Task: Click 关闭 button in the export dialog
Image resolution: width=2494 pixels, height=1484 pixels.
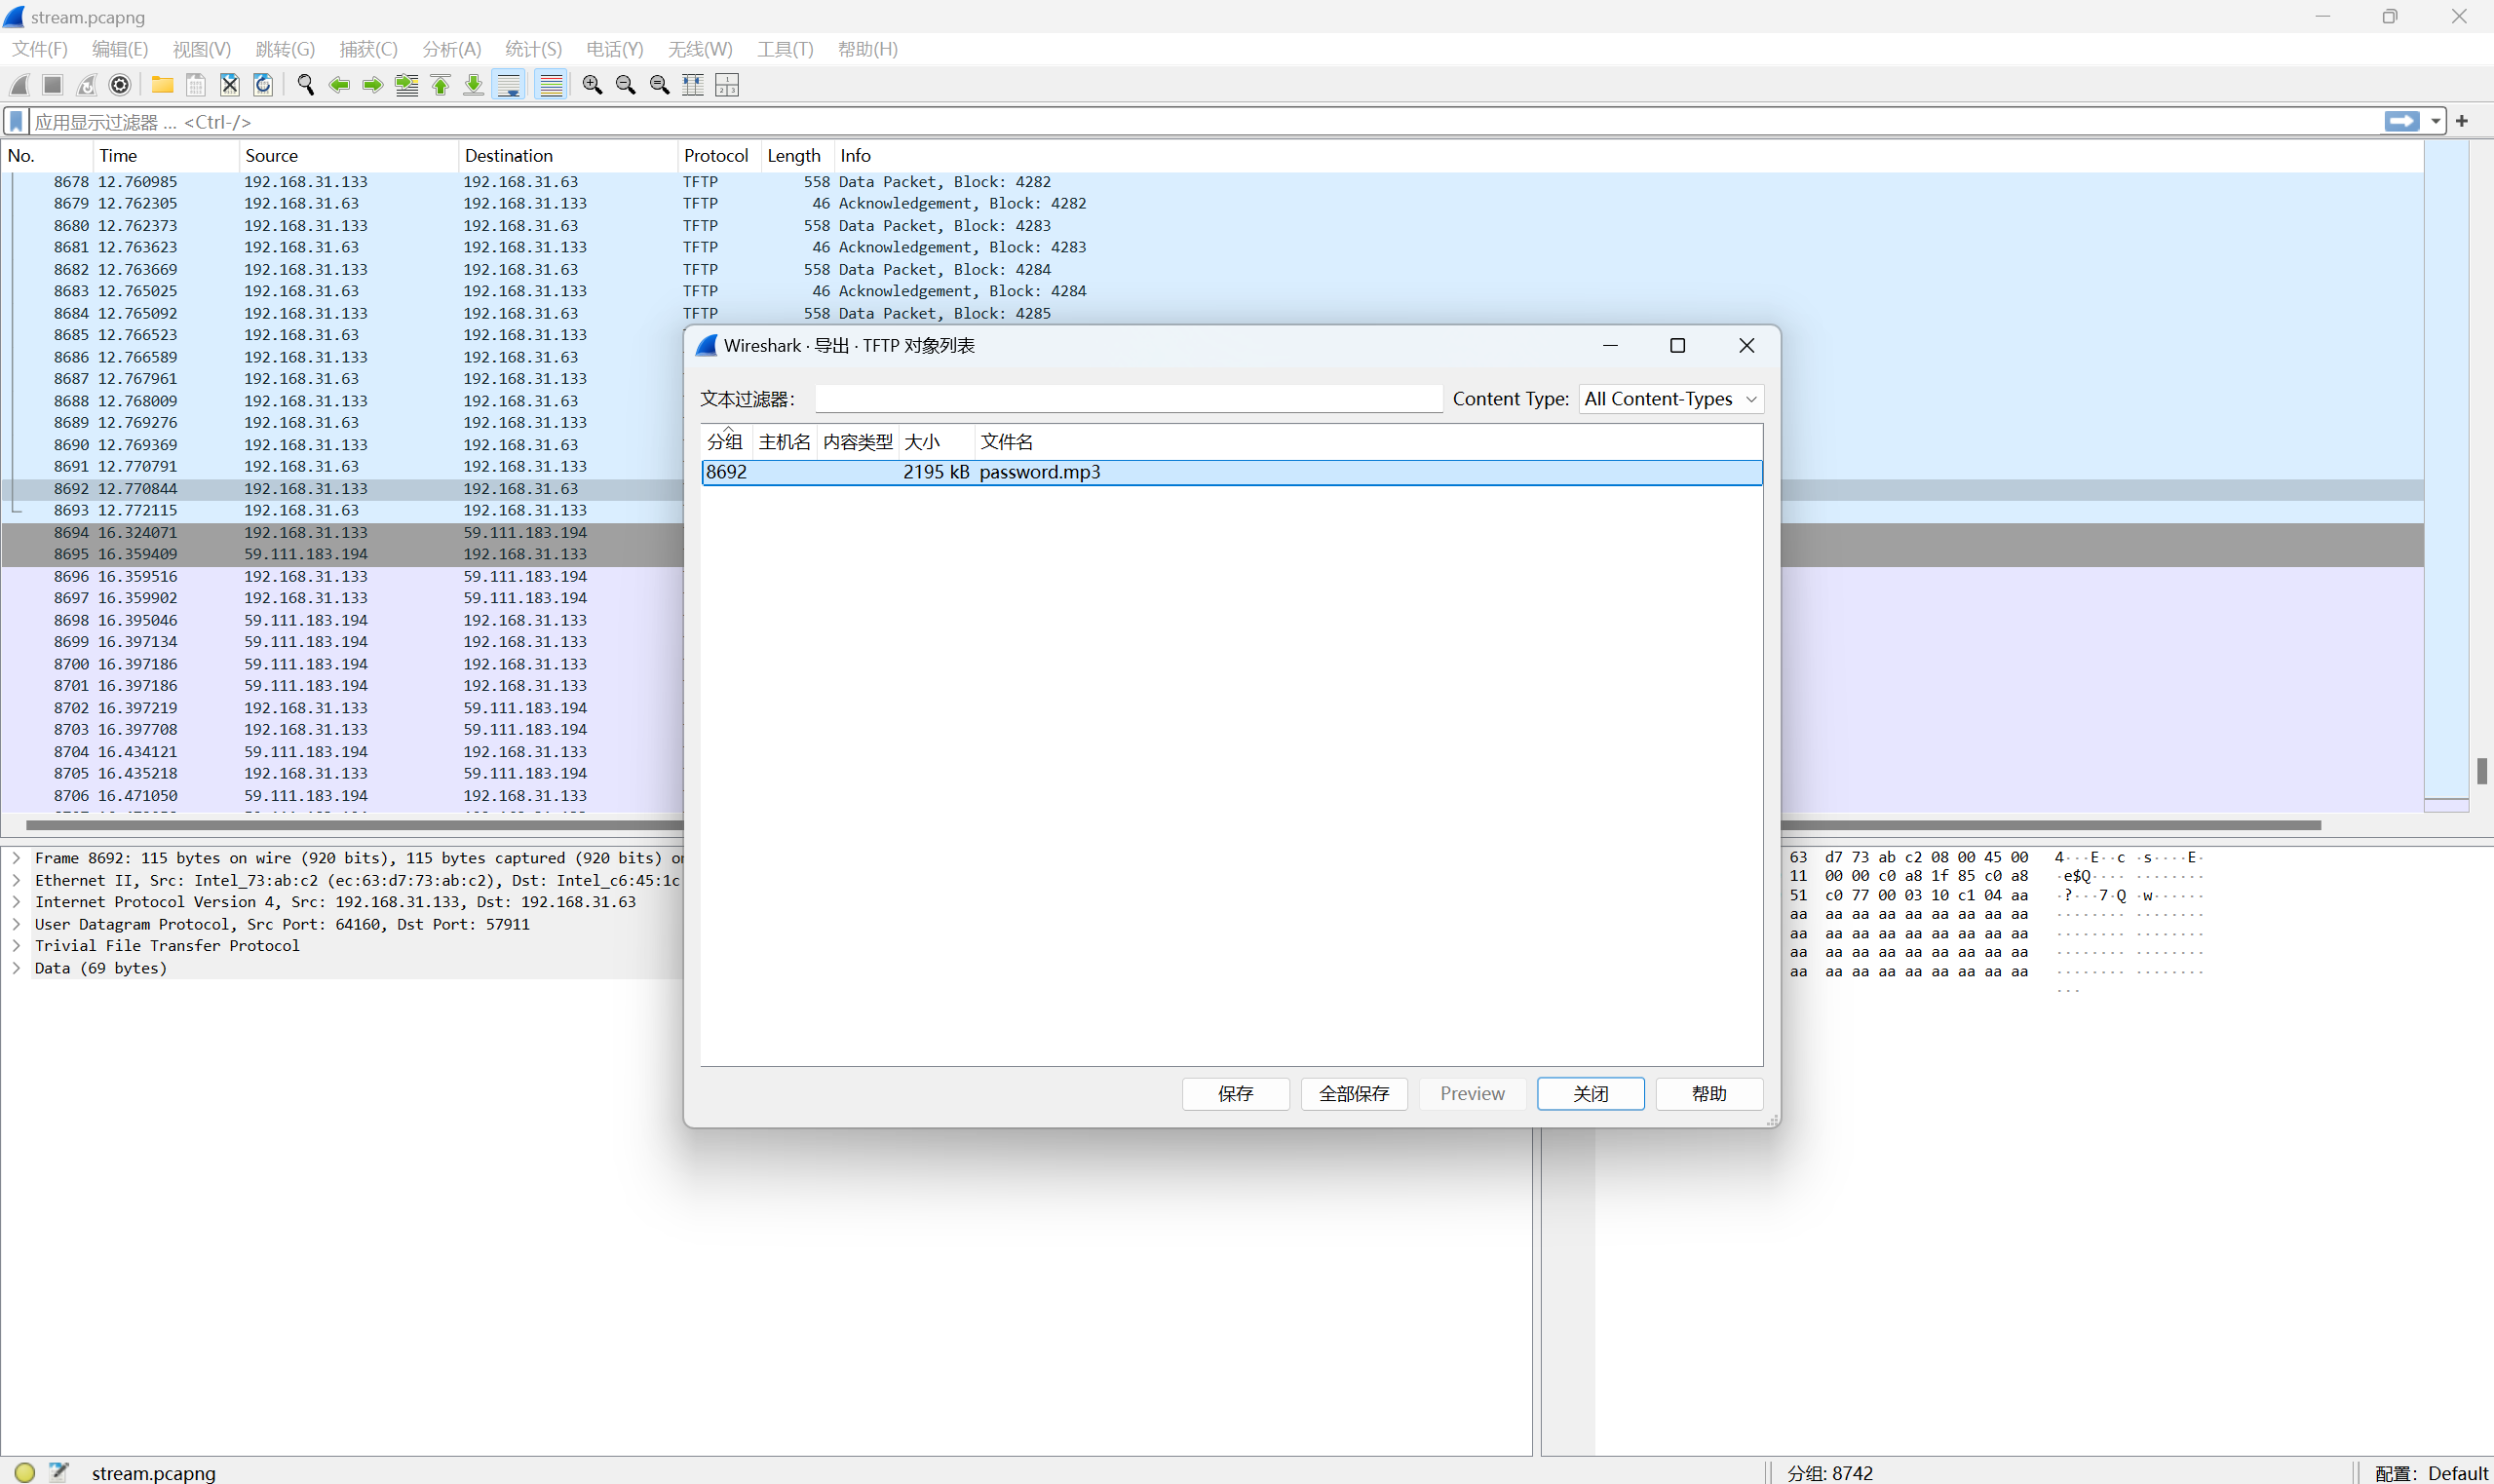Action: [1591, 1094]
